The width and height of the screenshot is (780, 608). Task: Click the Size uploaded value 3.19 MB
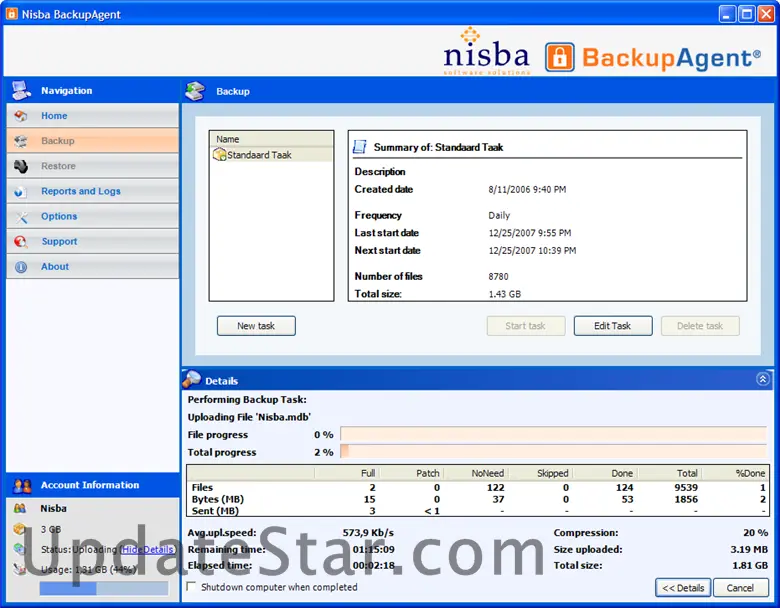coord(749,549)
